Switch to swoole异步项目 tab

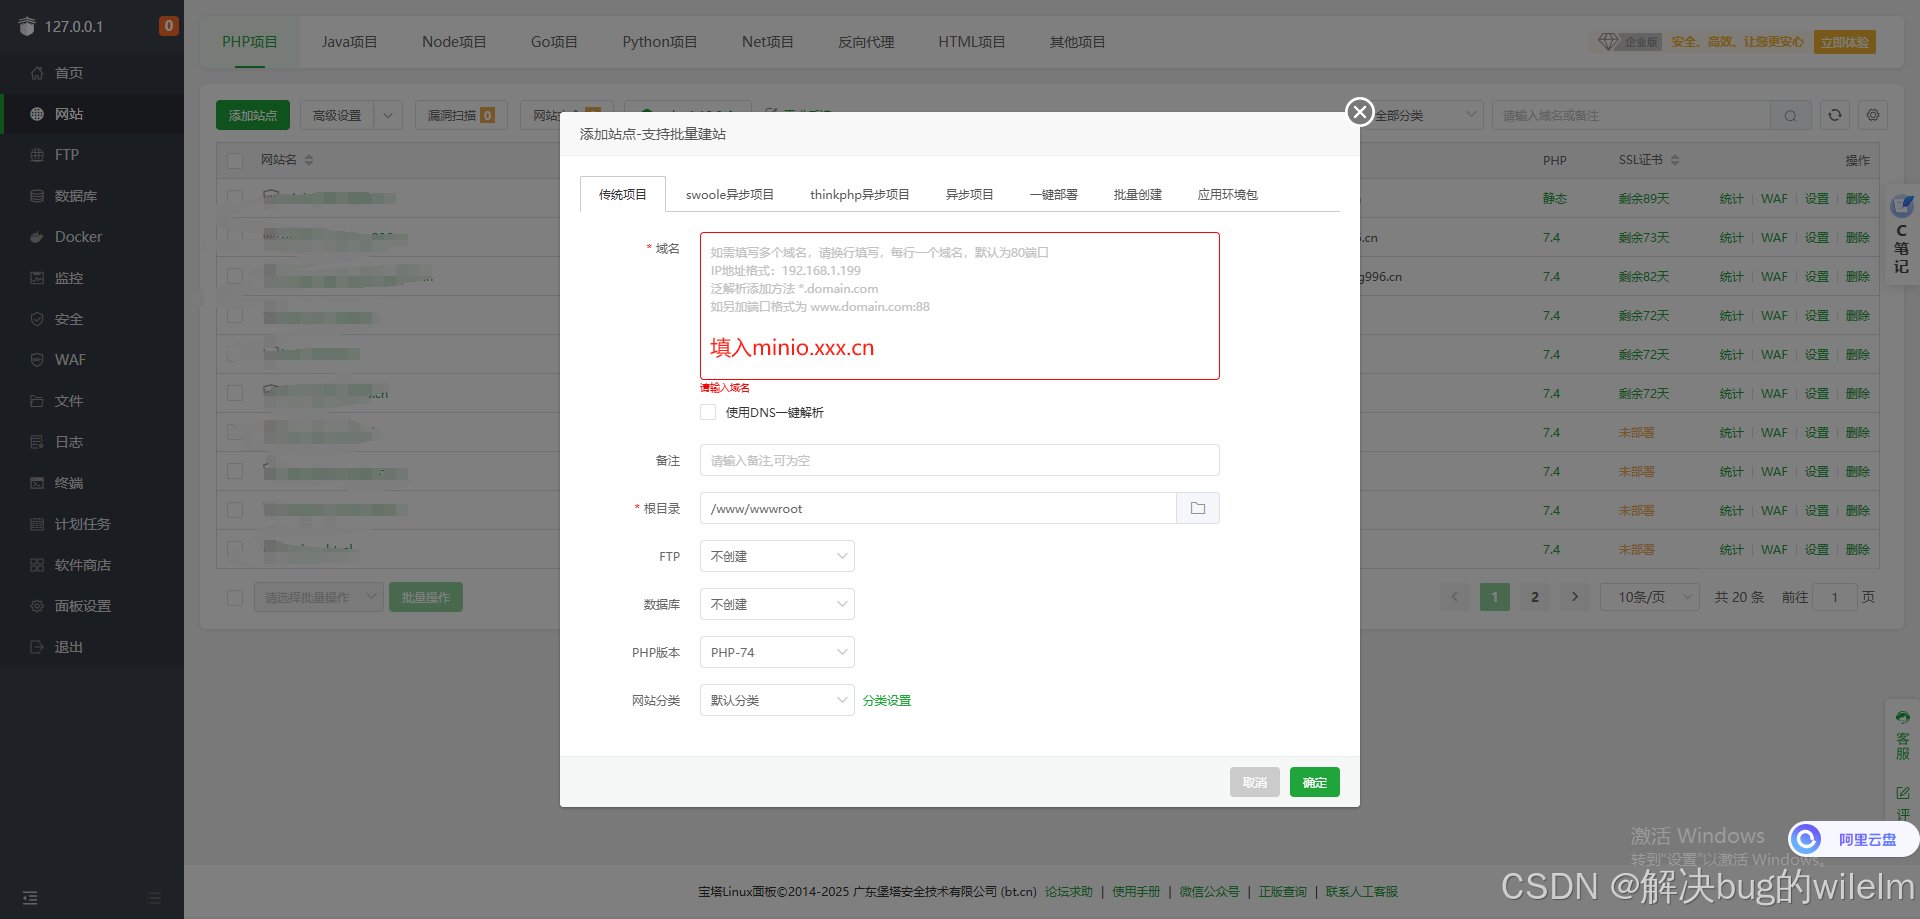(729, 194)
